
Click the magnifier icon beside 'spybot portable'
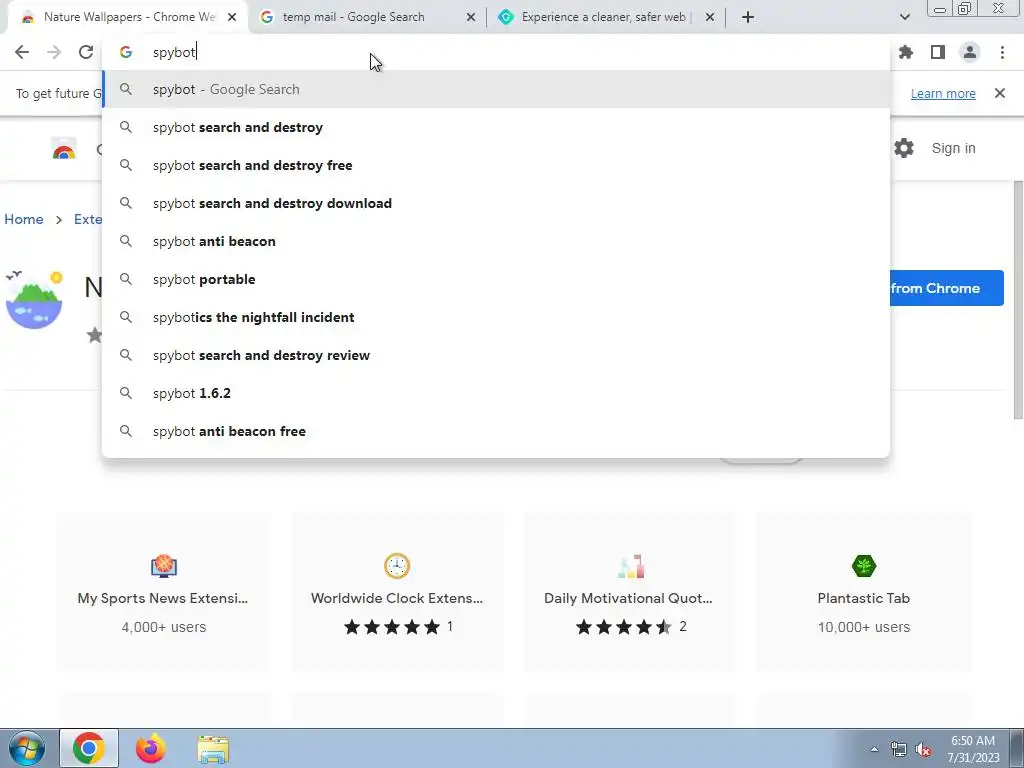[126, 279]
